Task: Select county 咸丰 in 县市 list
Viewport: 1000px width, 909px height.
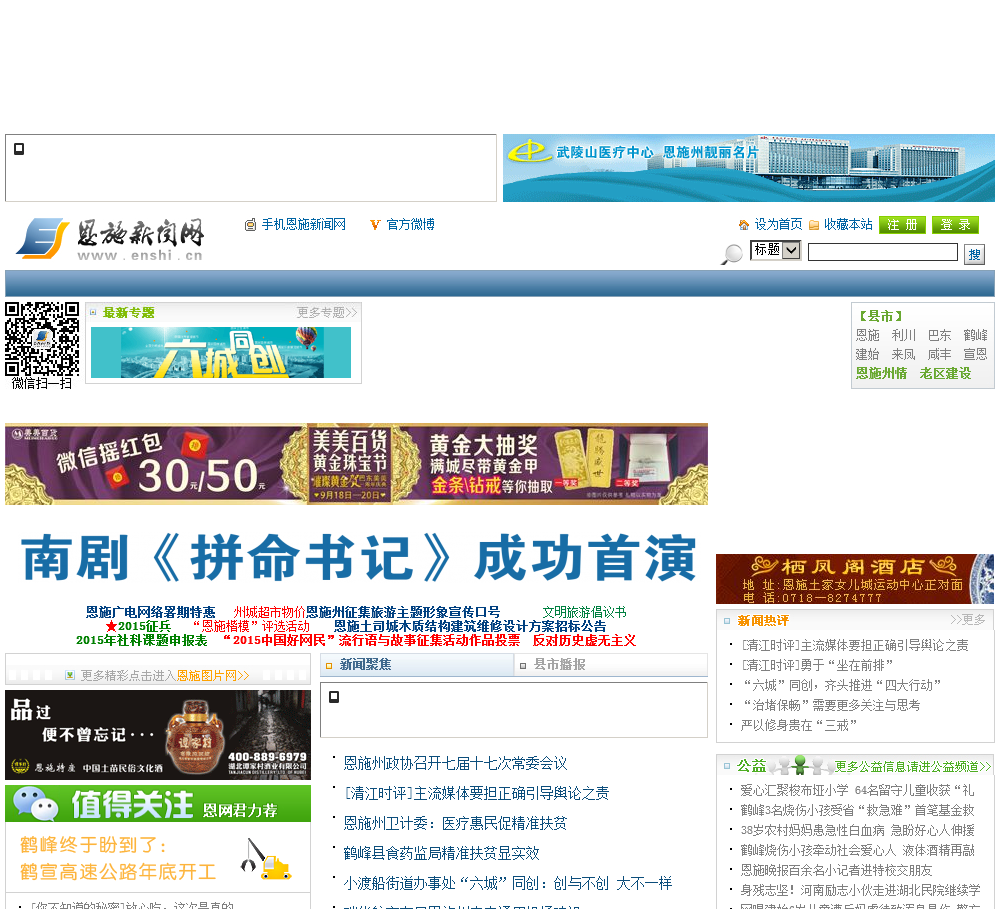Action: pyautogui.click(x=939, y=355)
